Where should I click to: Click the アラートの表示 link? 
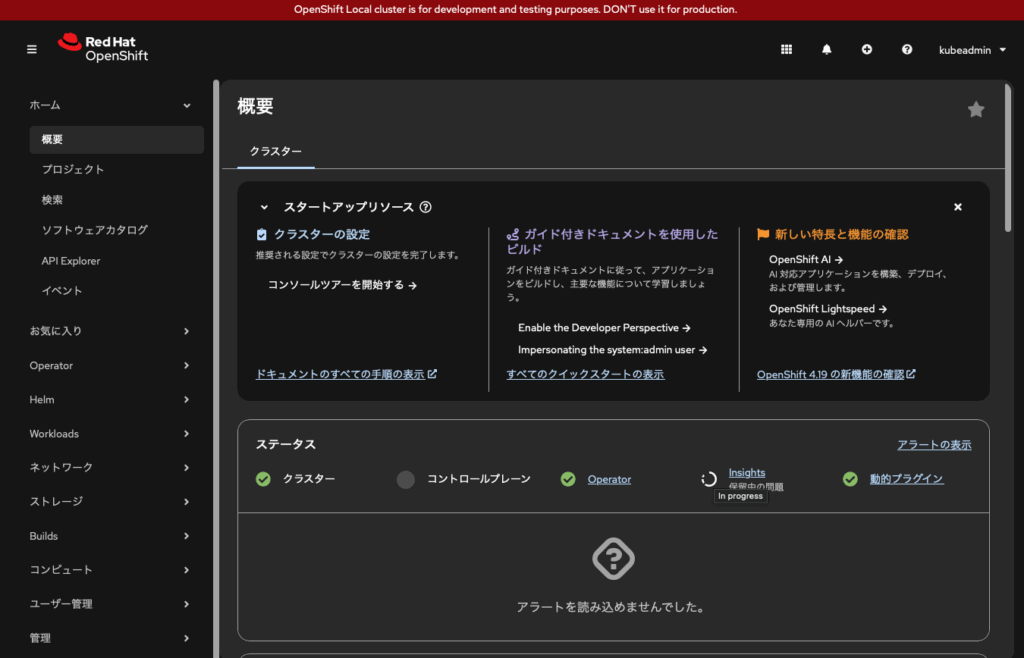[933, 445]
